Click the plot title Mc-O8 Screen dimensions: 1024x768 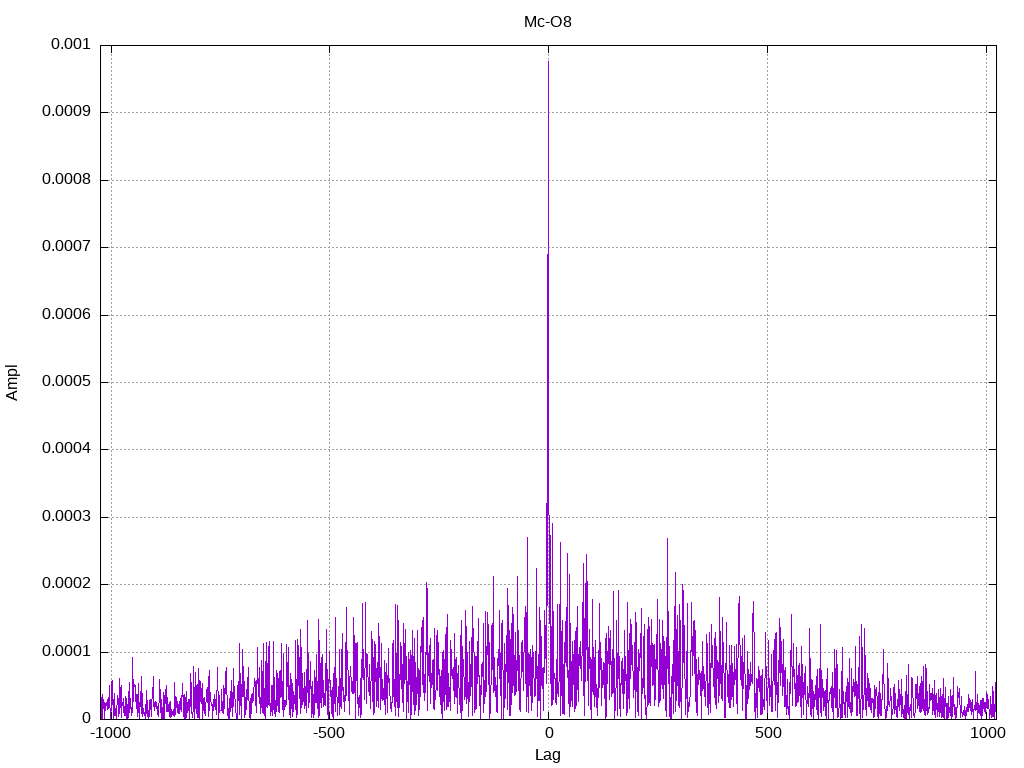[548, 21]
